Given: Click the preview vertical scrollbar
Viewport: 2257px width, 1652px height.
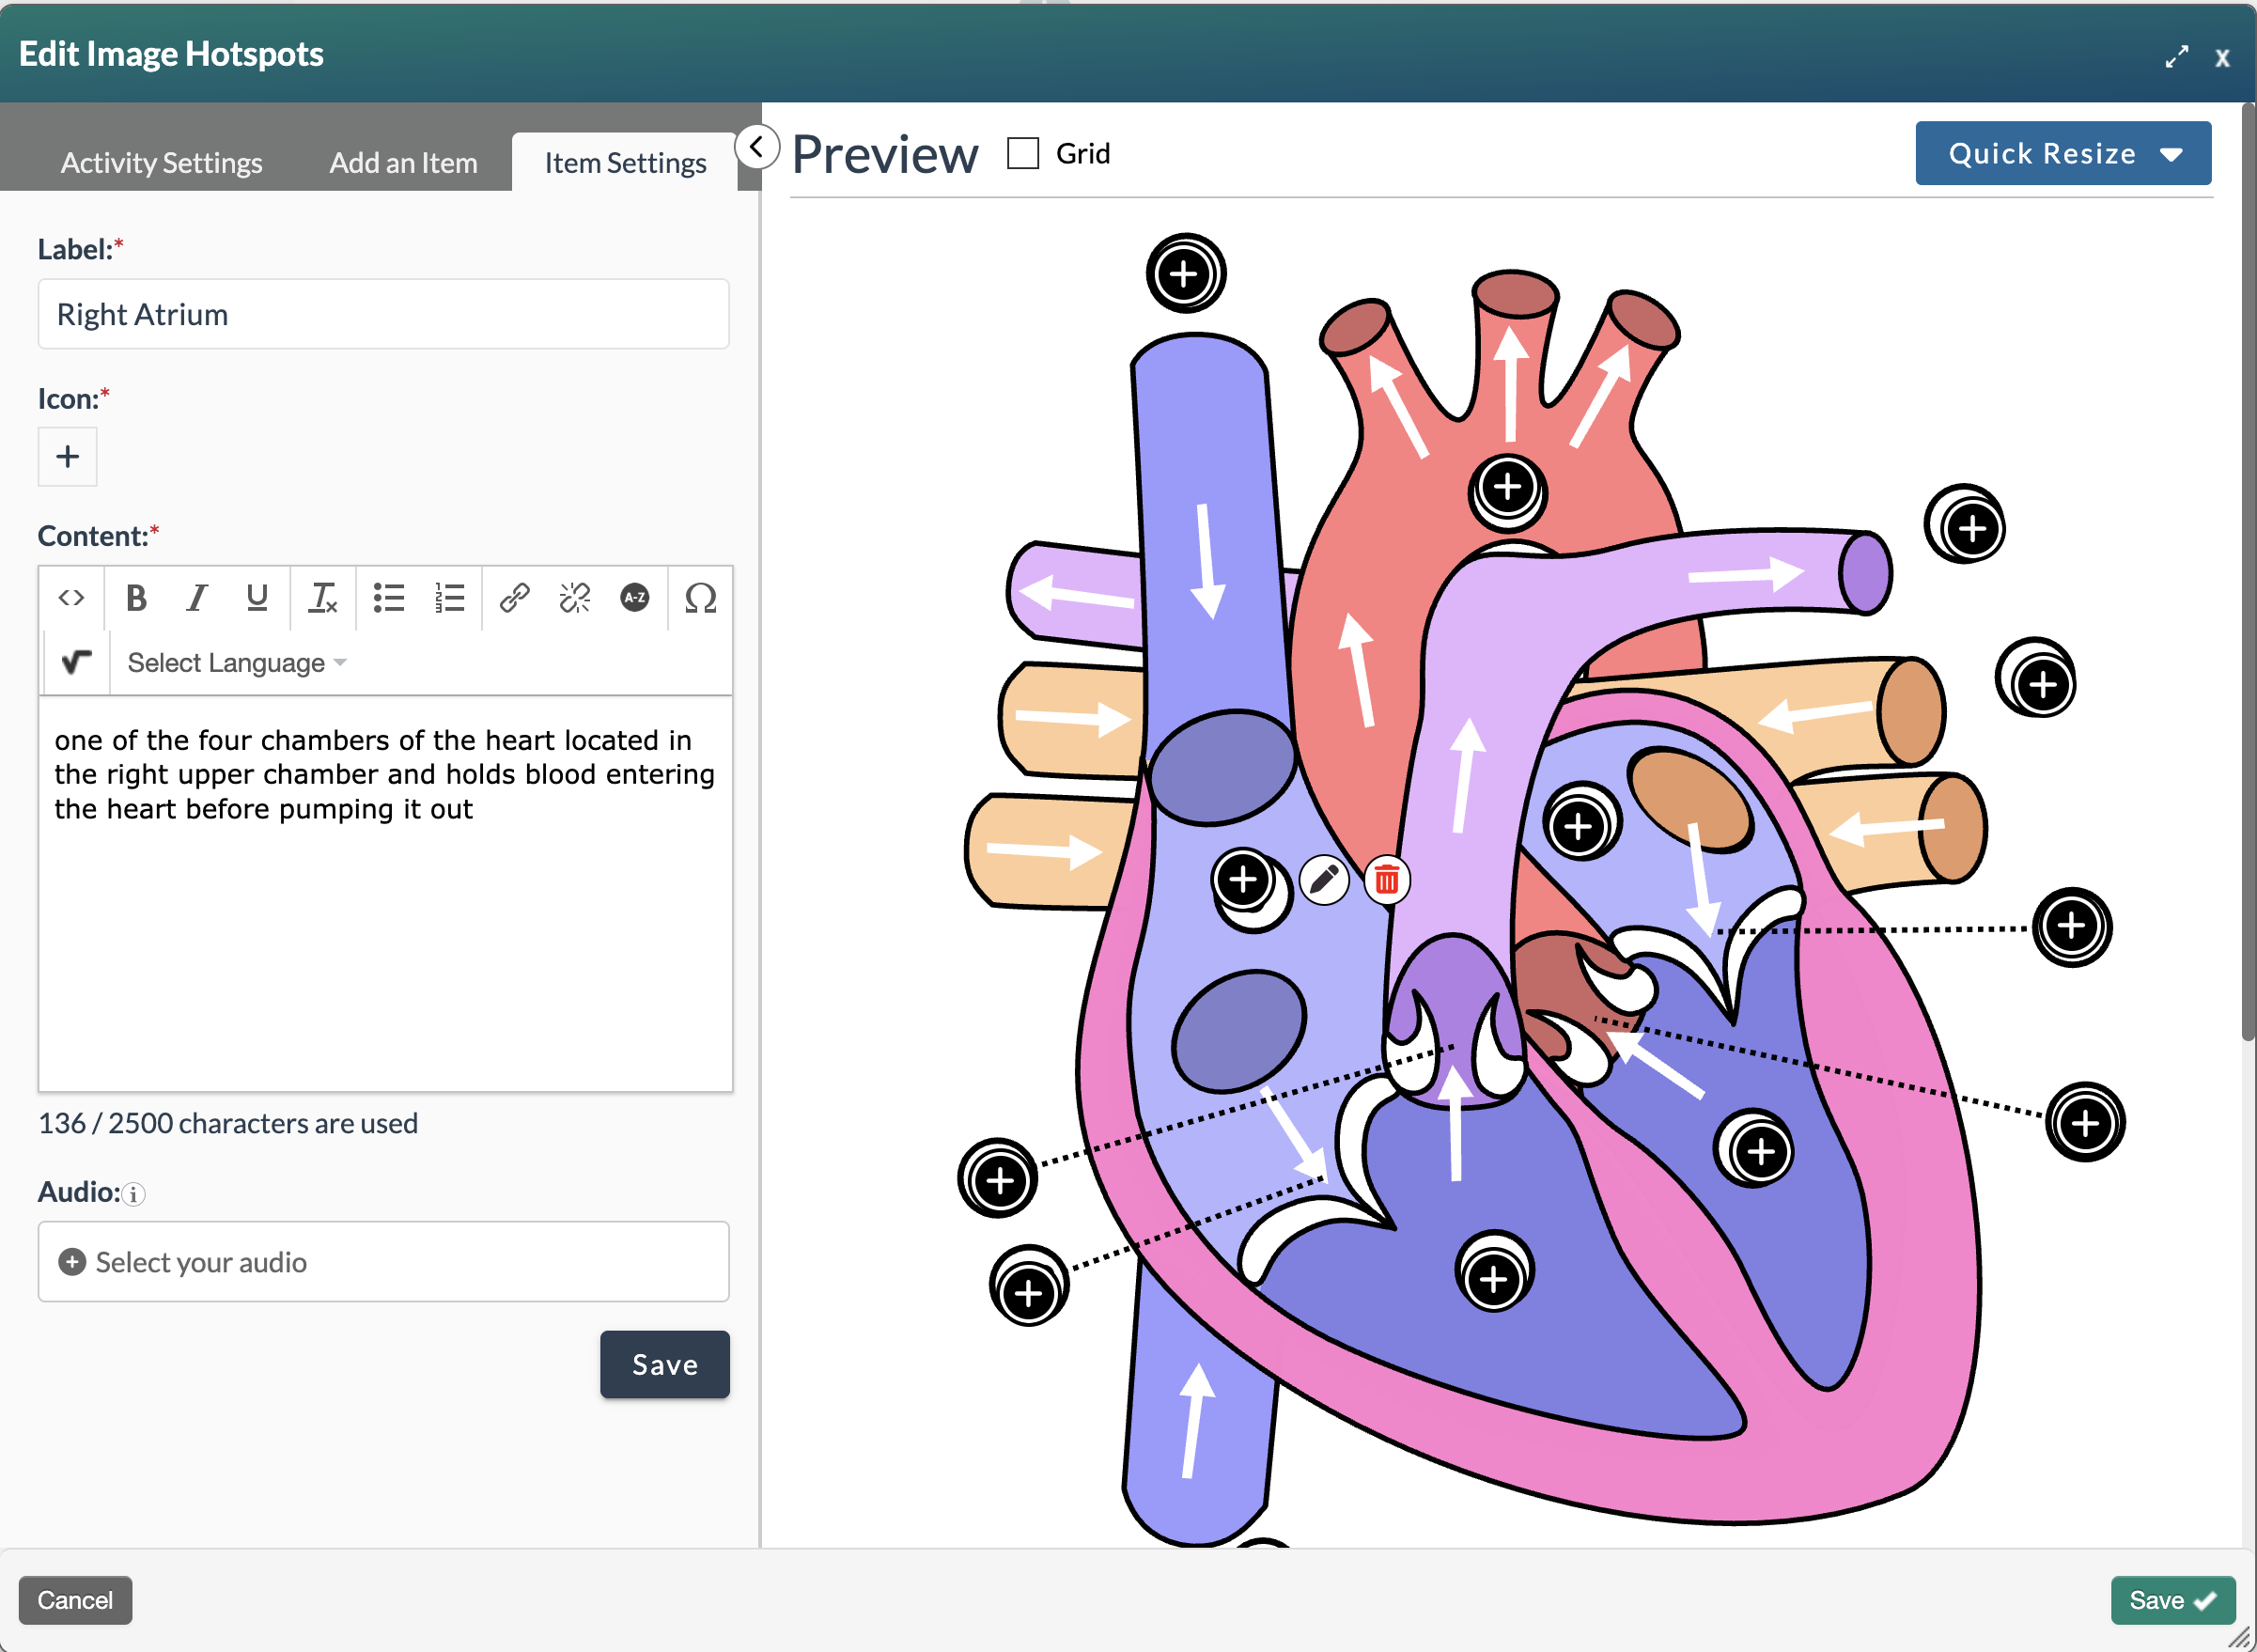Looking at the screenshot, I should (x=2248, y=570).
